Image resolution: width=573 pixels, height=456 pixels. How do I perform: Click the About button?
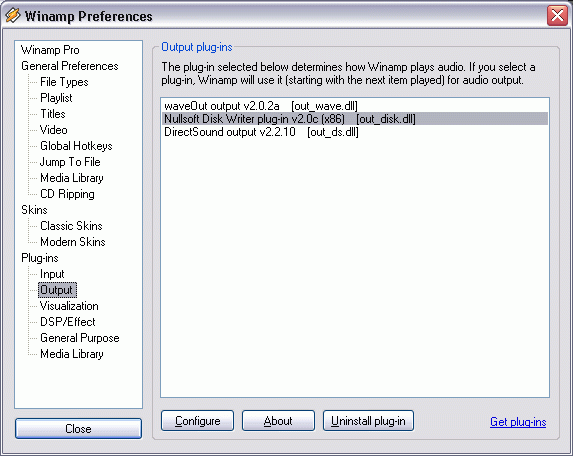pyautogui.click(x=278, y=421)
